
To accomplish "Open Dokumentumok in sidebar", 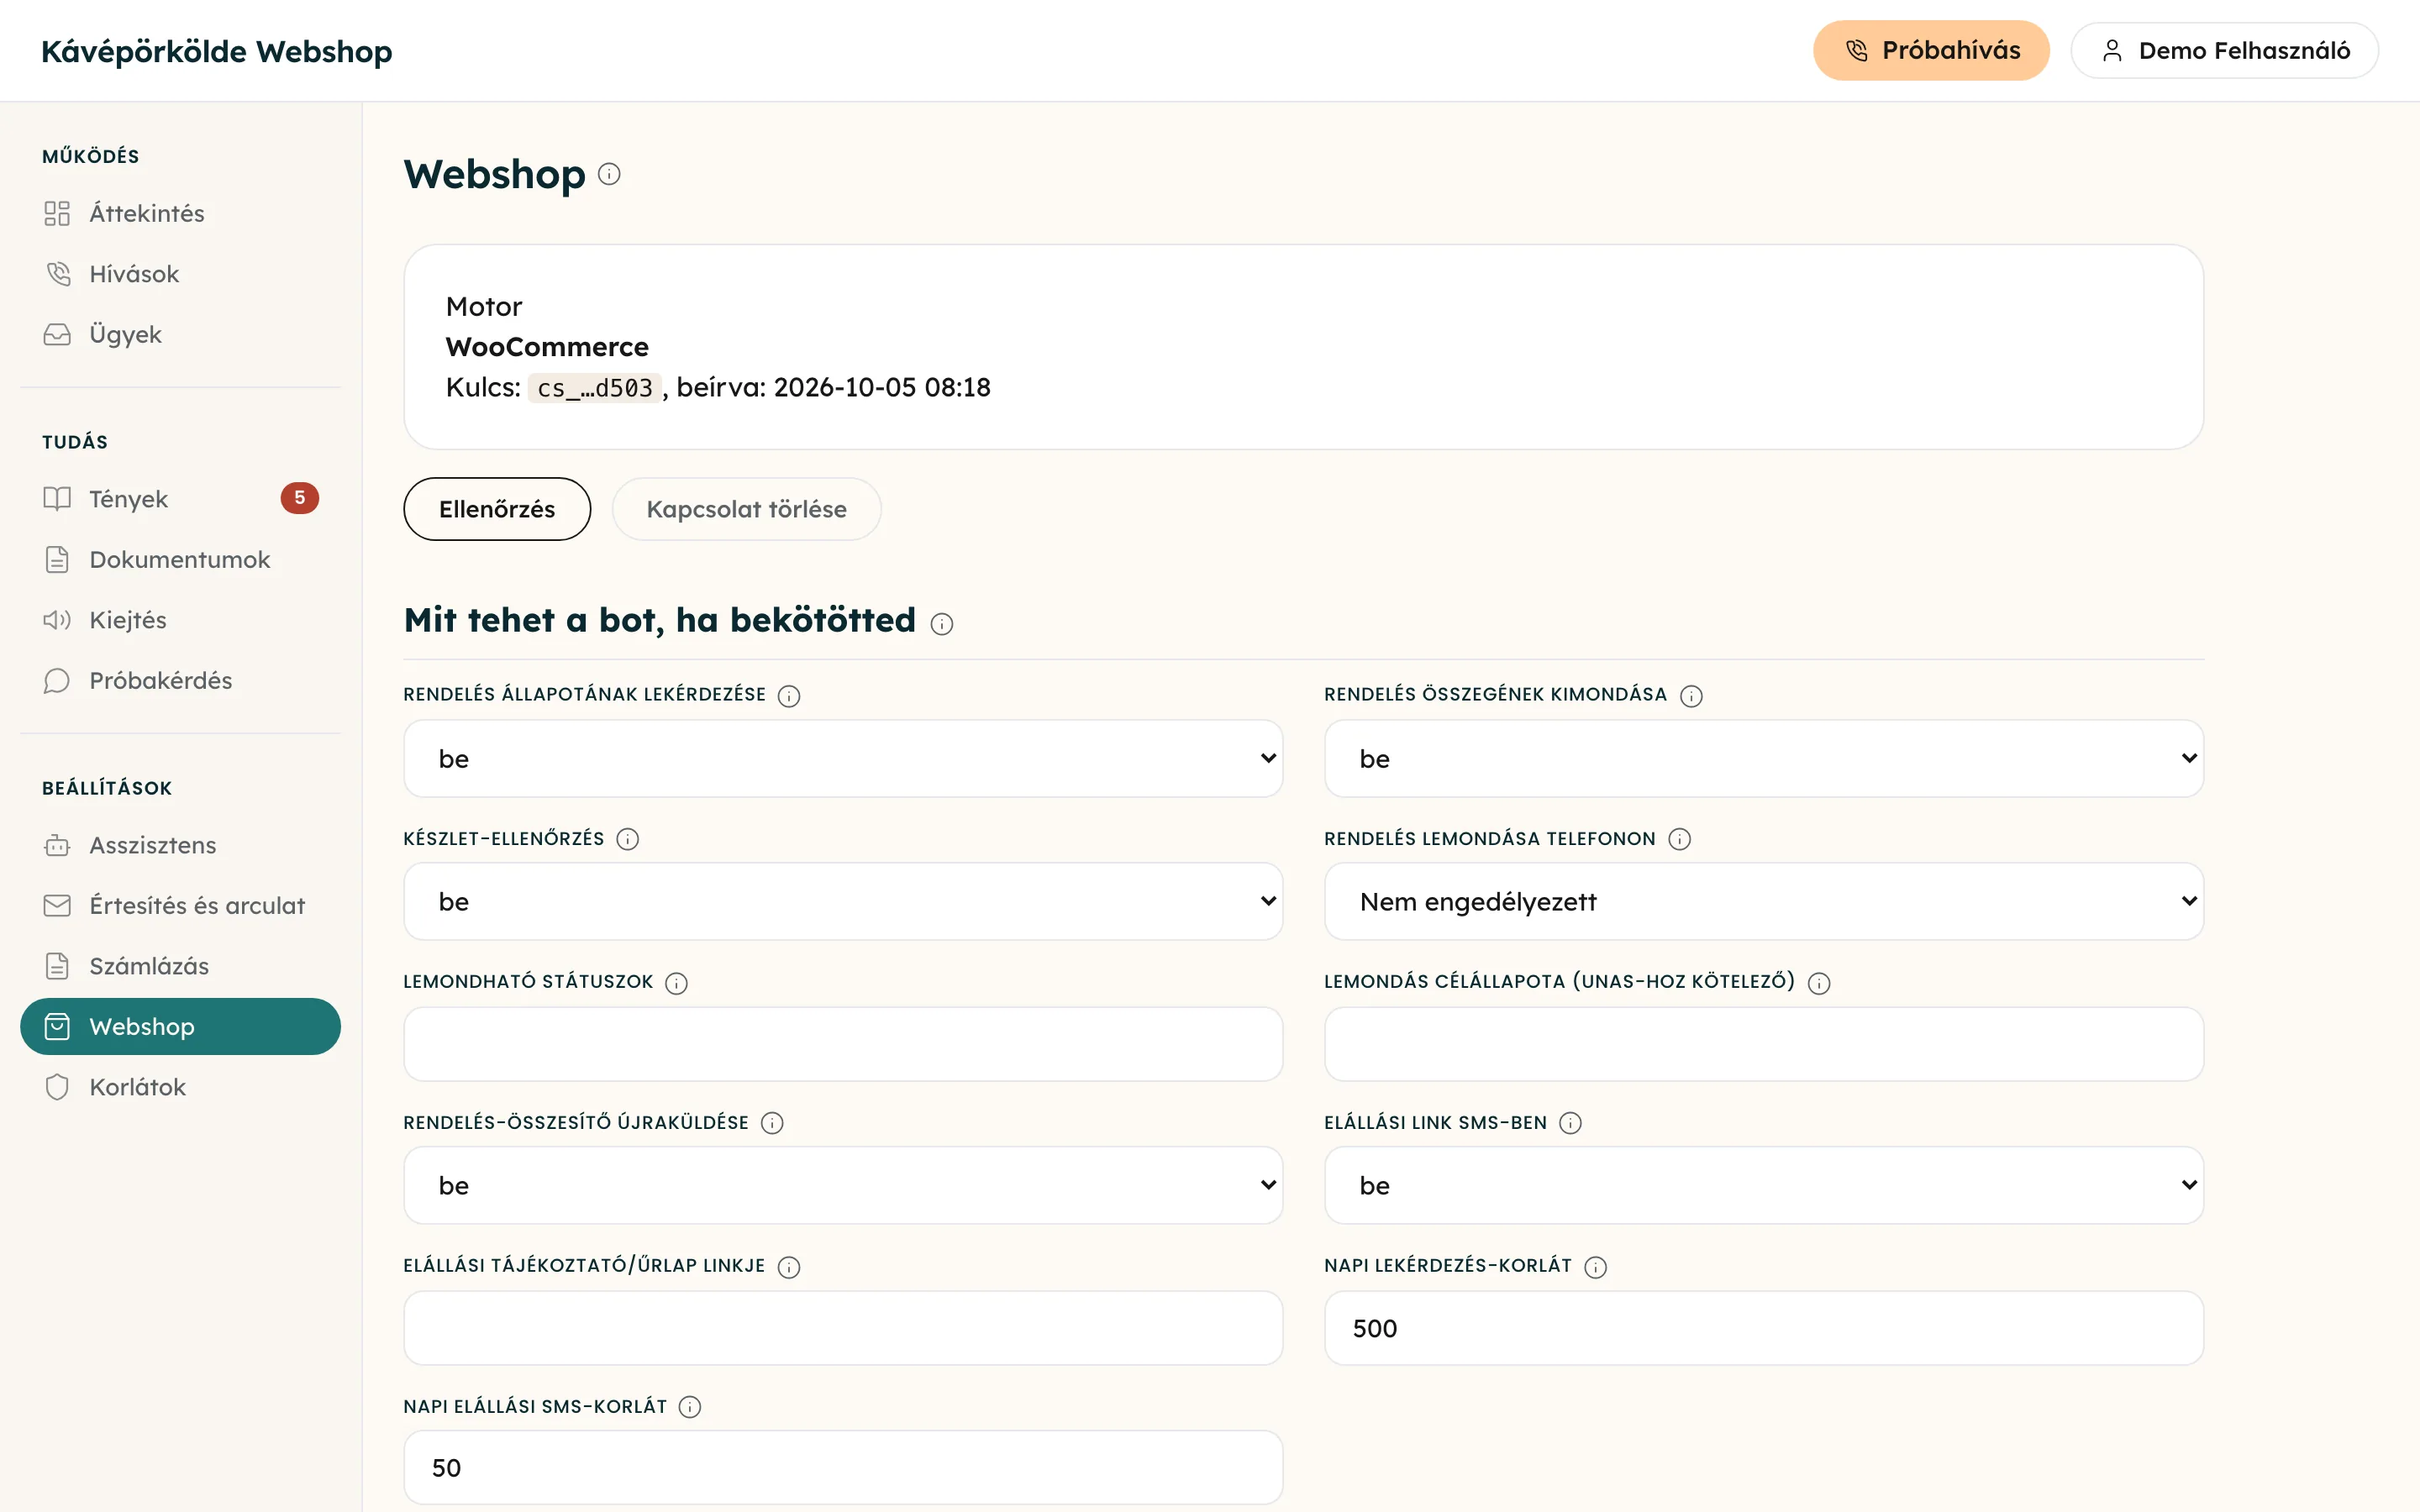I will (x=180, y=559).
